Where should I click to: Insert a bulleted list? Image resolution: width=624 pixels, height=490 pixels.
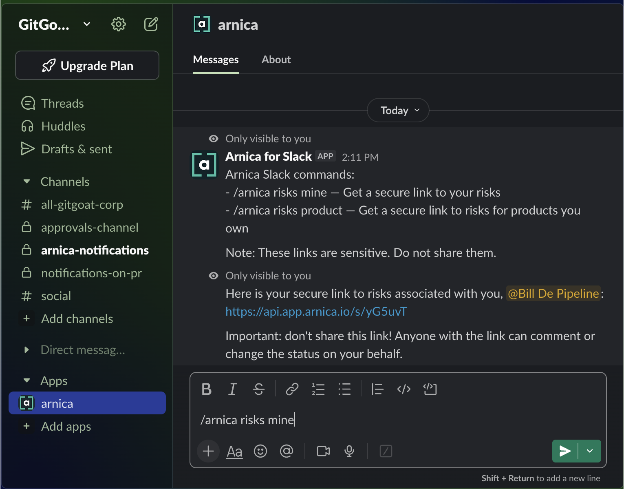(x=344, y=389)
